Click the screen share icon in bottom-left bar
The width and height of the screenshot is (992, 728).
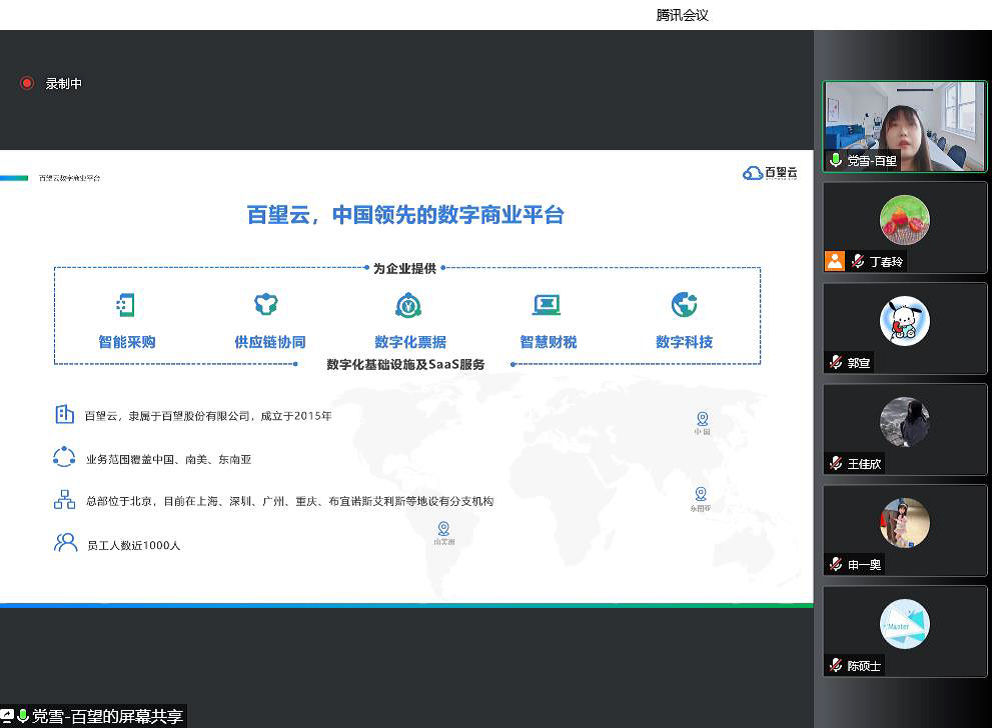click(x=8, y=716)
